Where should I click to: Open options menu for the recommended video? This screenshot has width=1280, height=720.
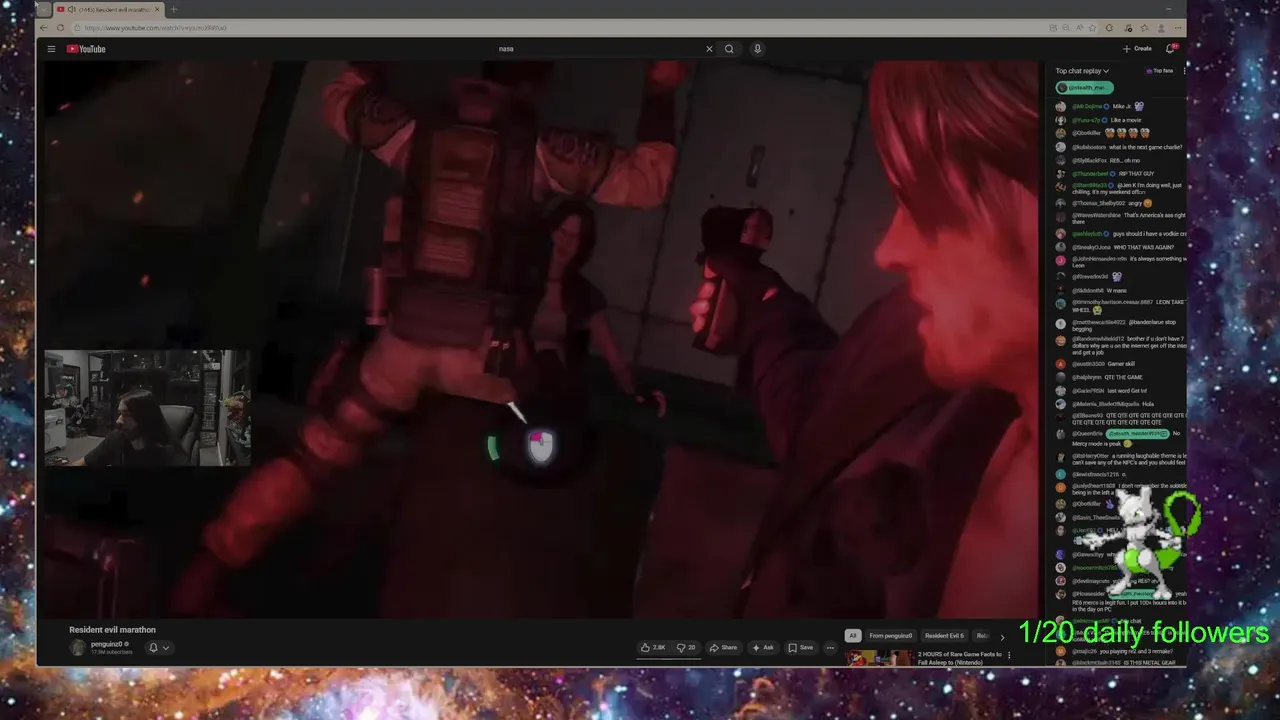click(x=1009, y=656)
